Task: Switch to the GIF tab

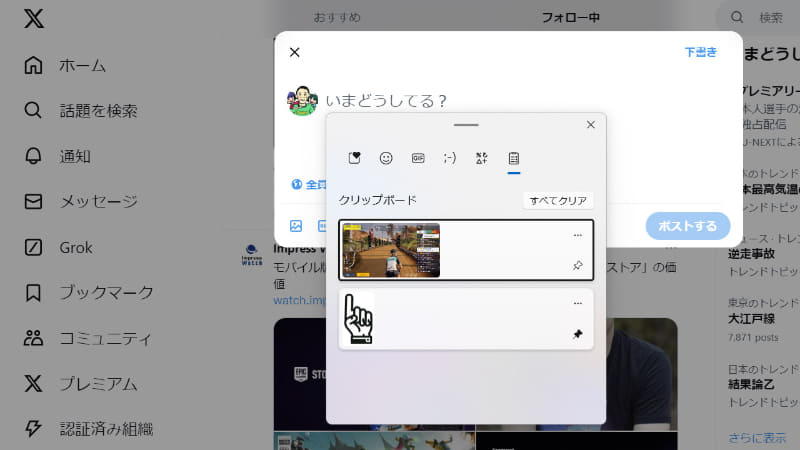Action: click(x=418, y=158)
